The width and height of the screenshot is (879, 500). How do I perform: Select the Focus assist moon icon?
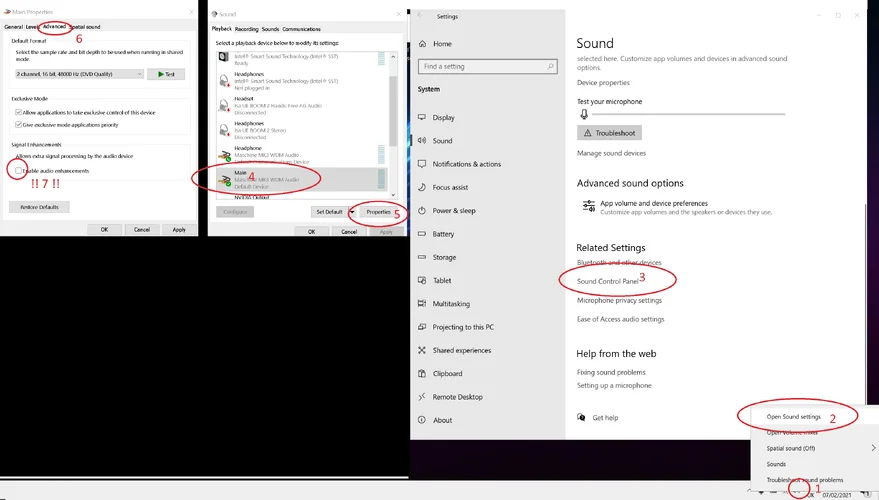click(422, 187)
